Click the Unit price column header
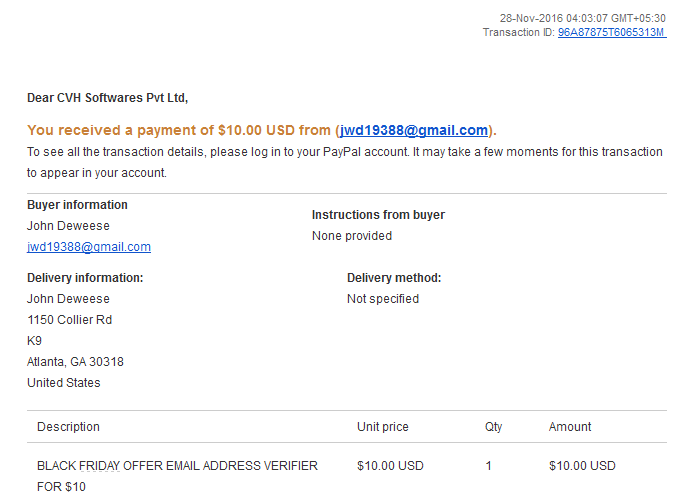The width and height of the screenshot is (695, 503). tap(383, 427)
